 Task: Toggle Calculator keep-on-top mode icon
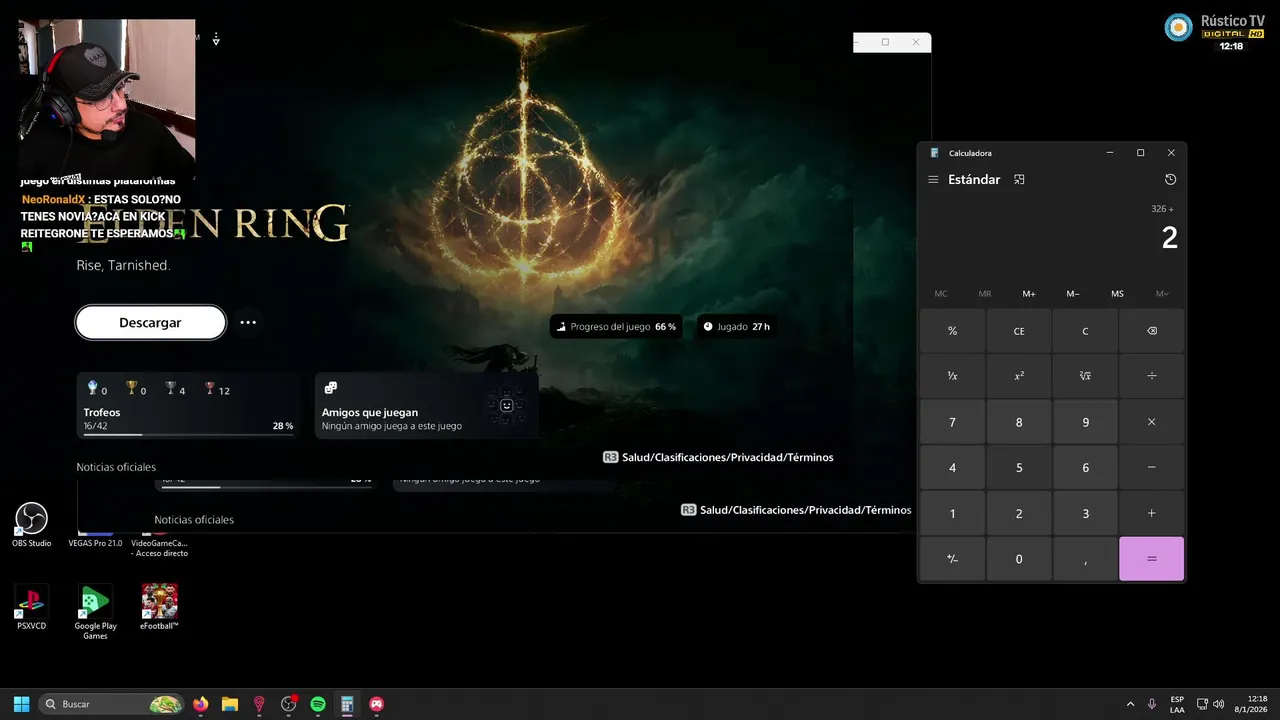point(1019,180)
